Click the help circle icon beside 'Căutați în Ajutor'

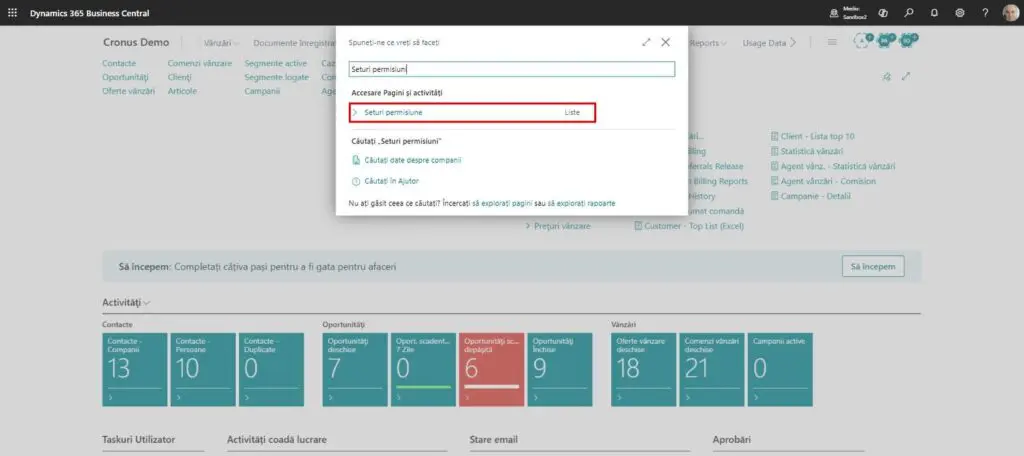356,181
